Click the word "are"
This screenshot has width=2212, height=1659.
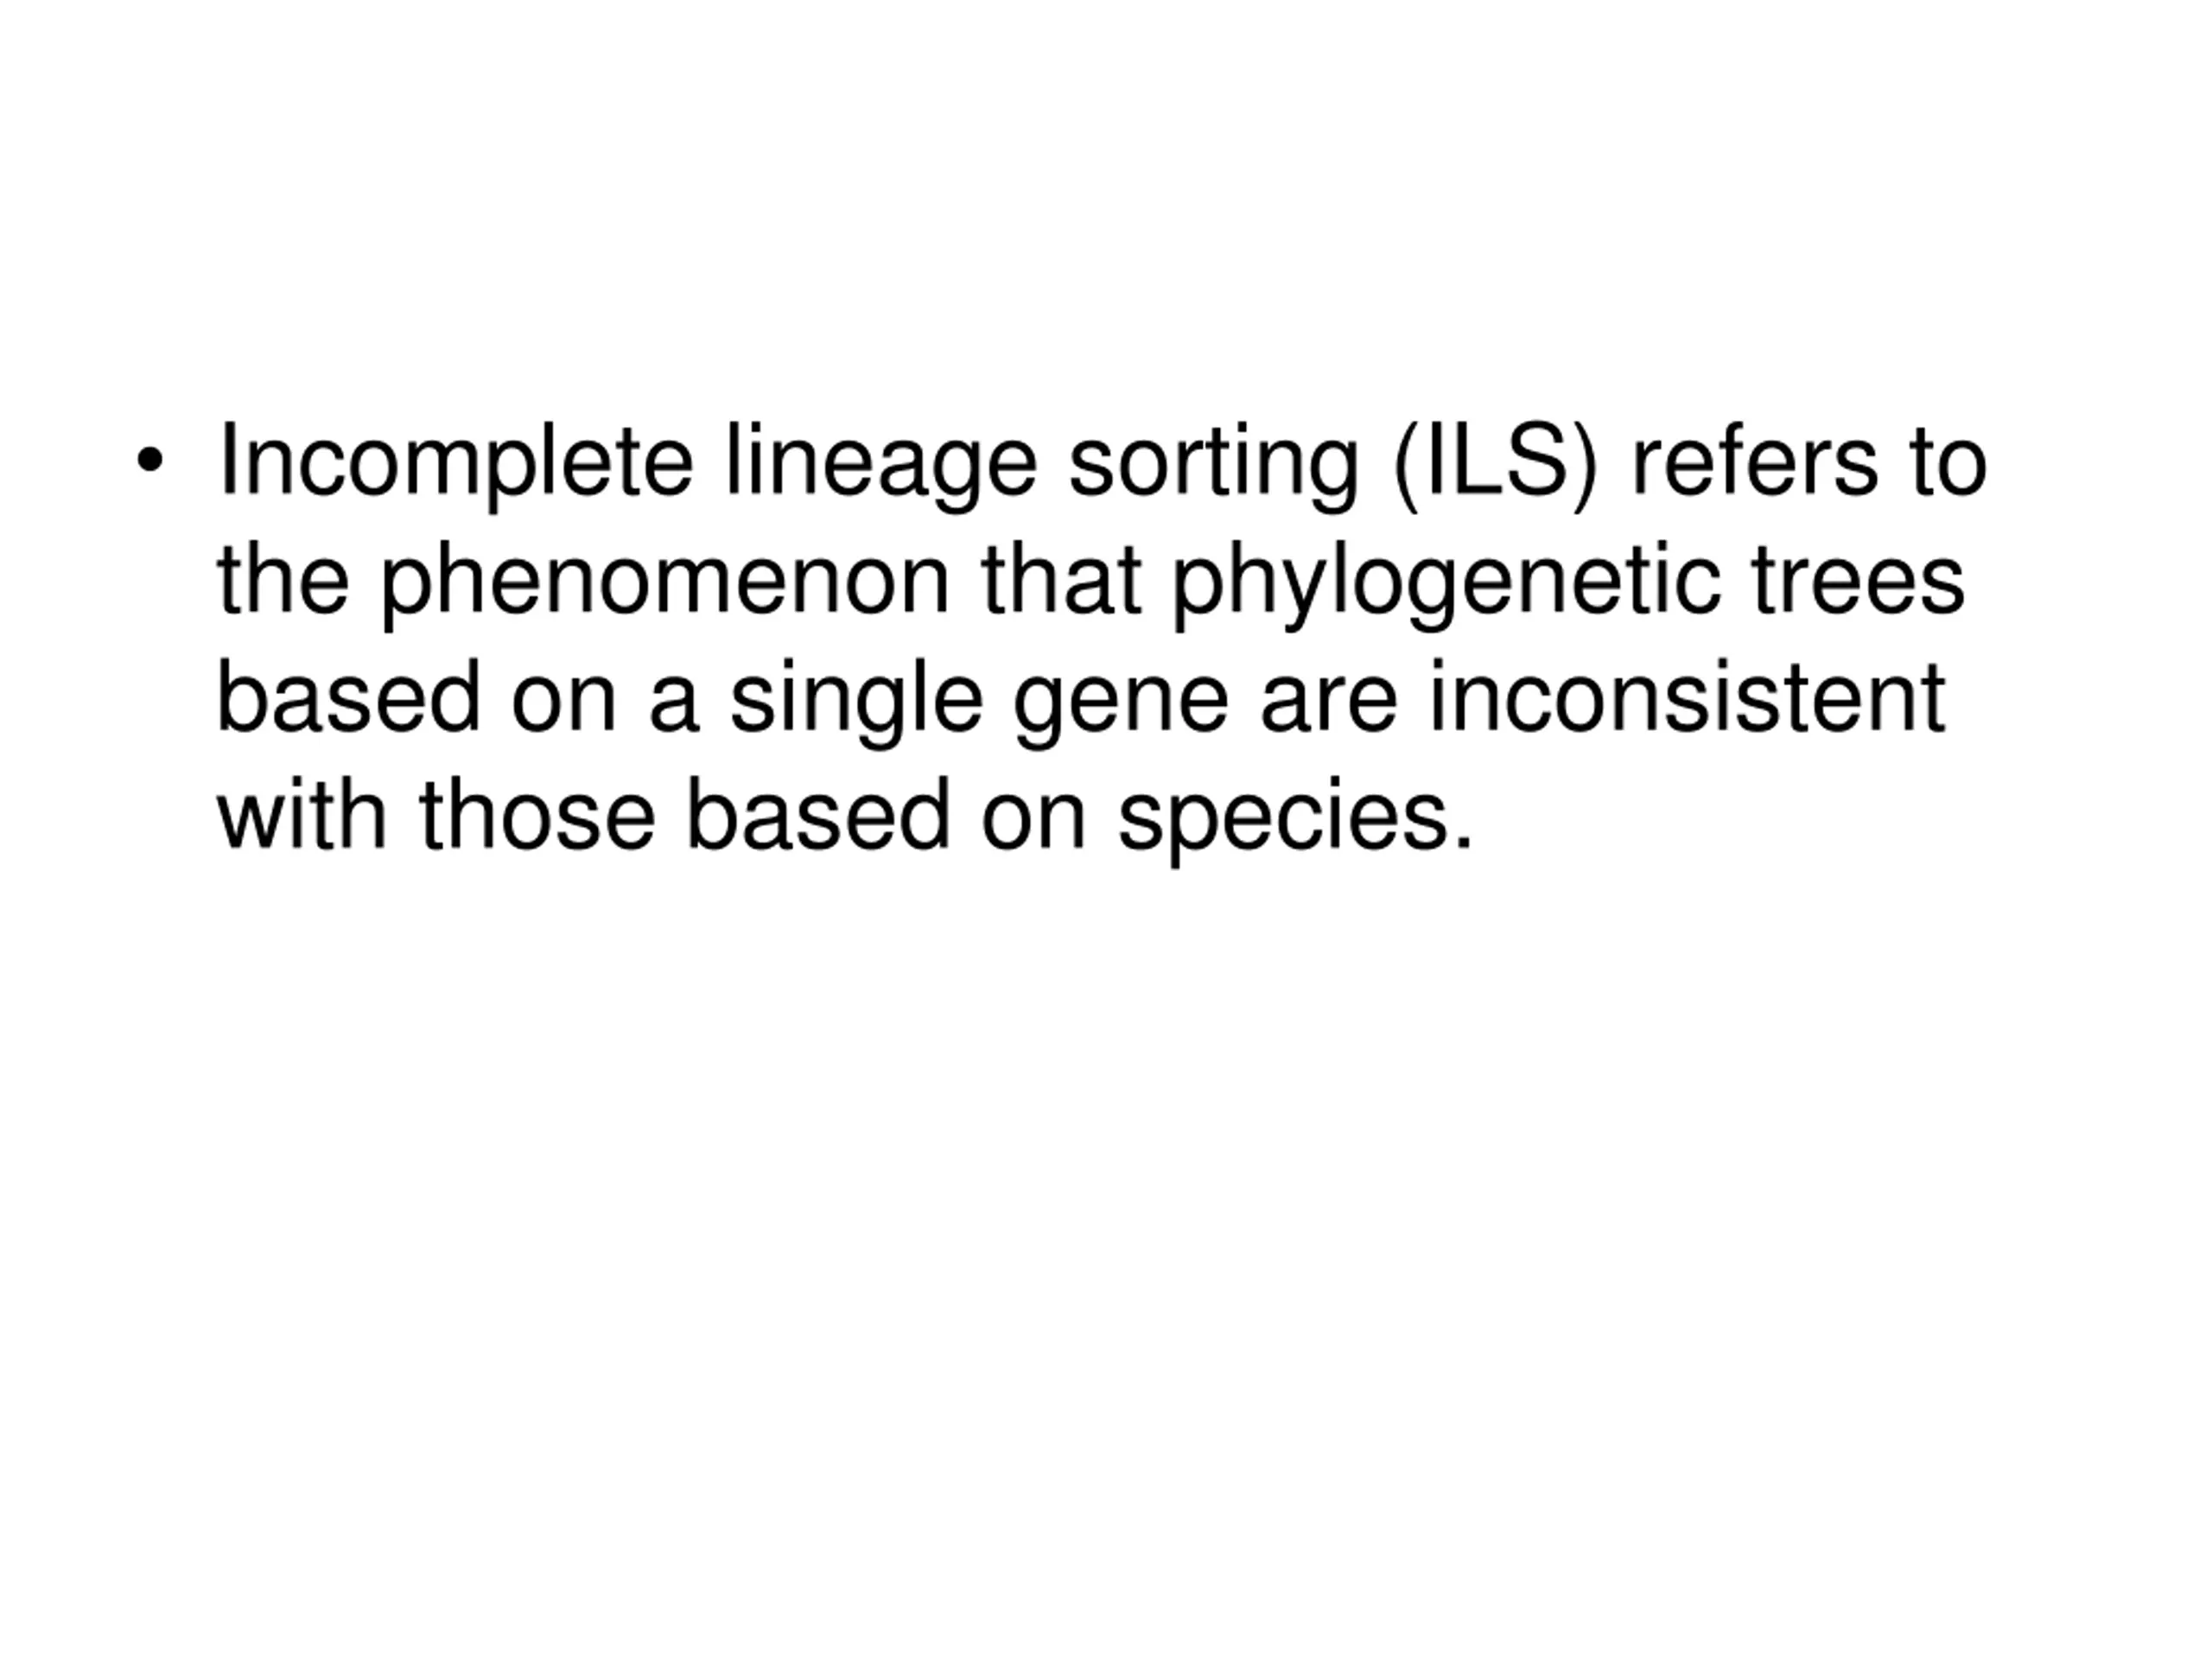point(1328,699)
